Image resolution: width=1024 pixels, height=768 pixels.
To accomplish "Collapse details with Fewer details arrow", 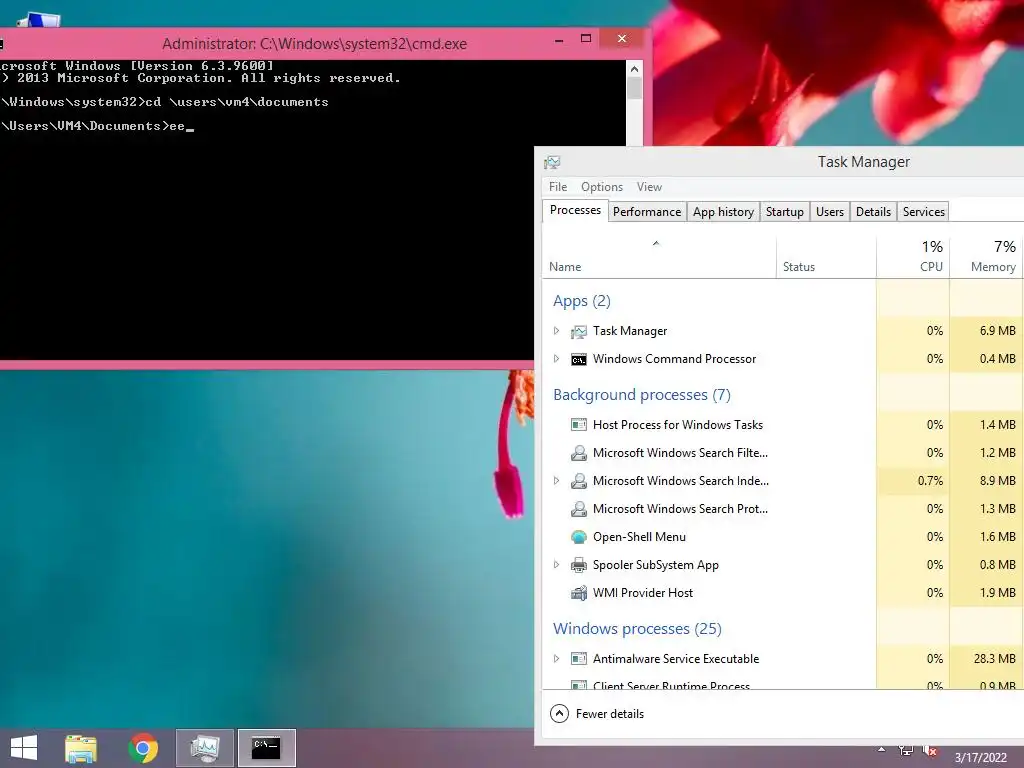I will pos(560,714).
